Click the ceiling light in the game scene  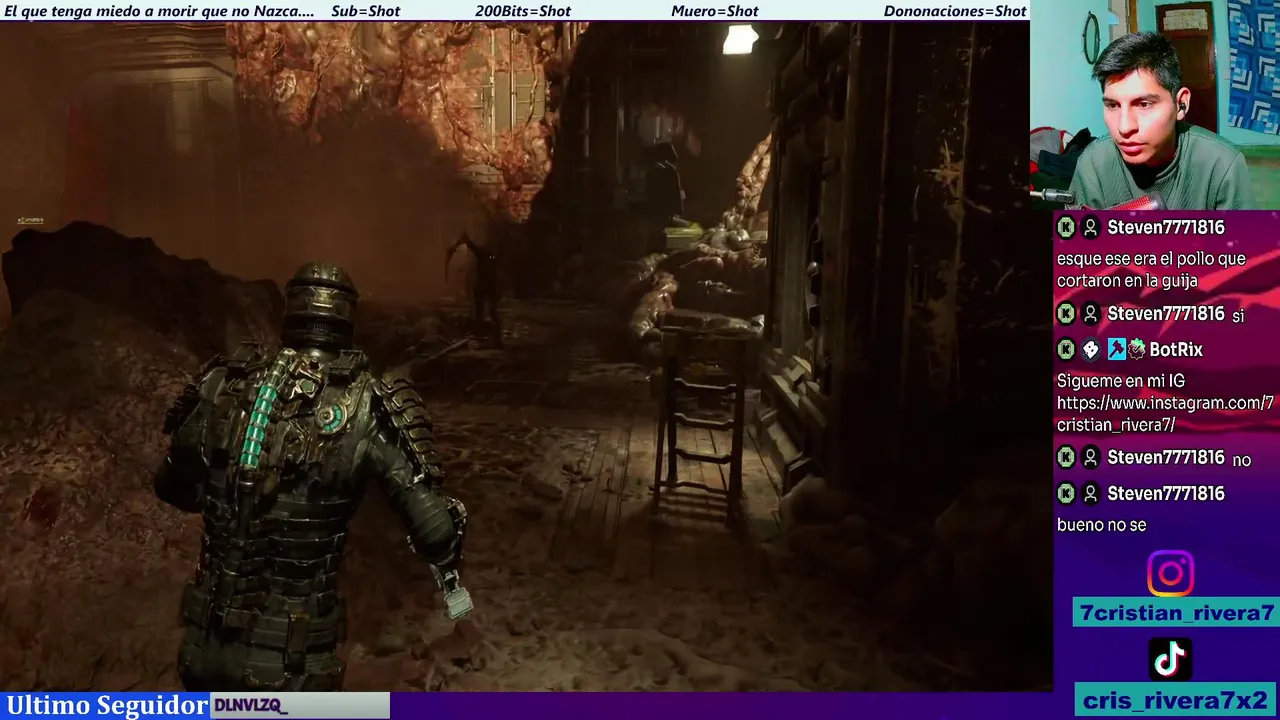coord(740,39)
